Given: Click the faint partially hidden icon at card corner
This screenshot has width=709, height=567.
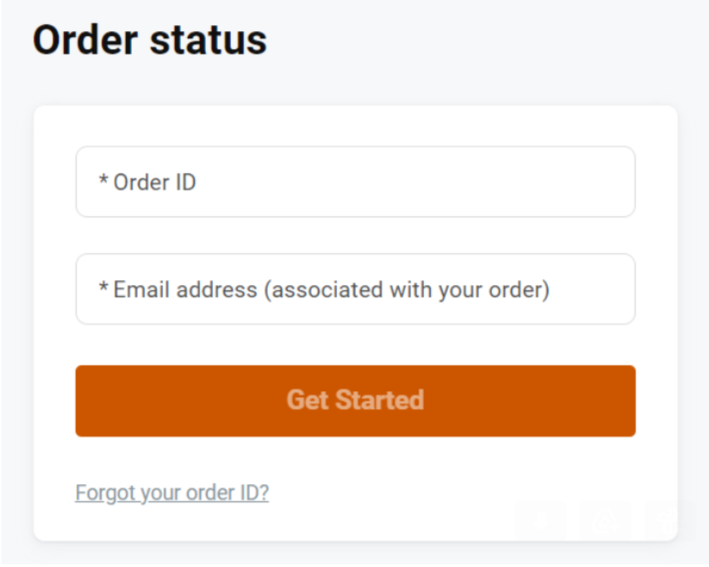Looking at the screenshot, I should coord(661,520).
